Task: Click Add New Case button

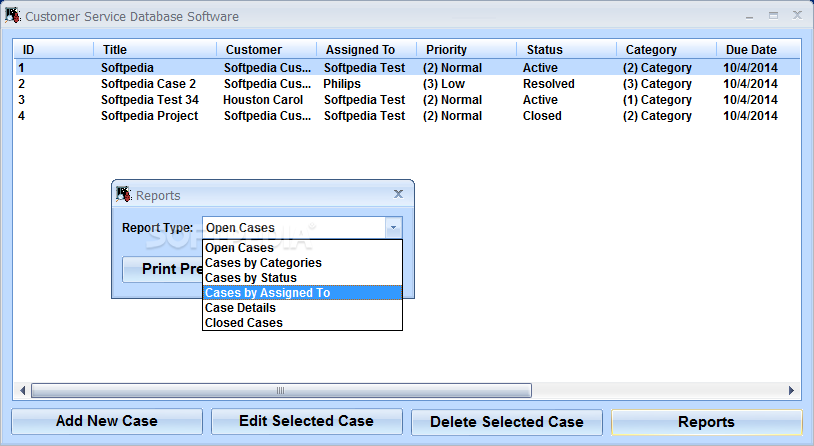Action: [107, 421]
